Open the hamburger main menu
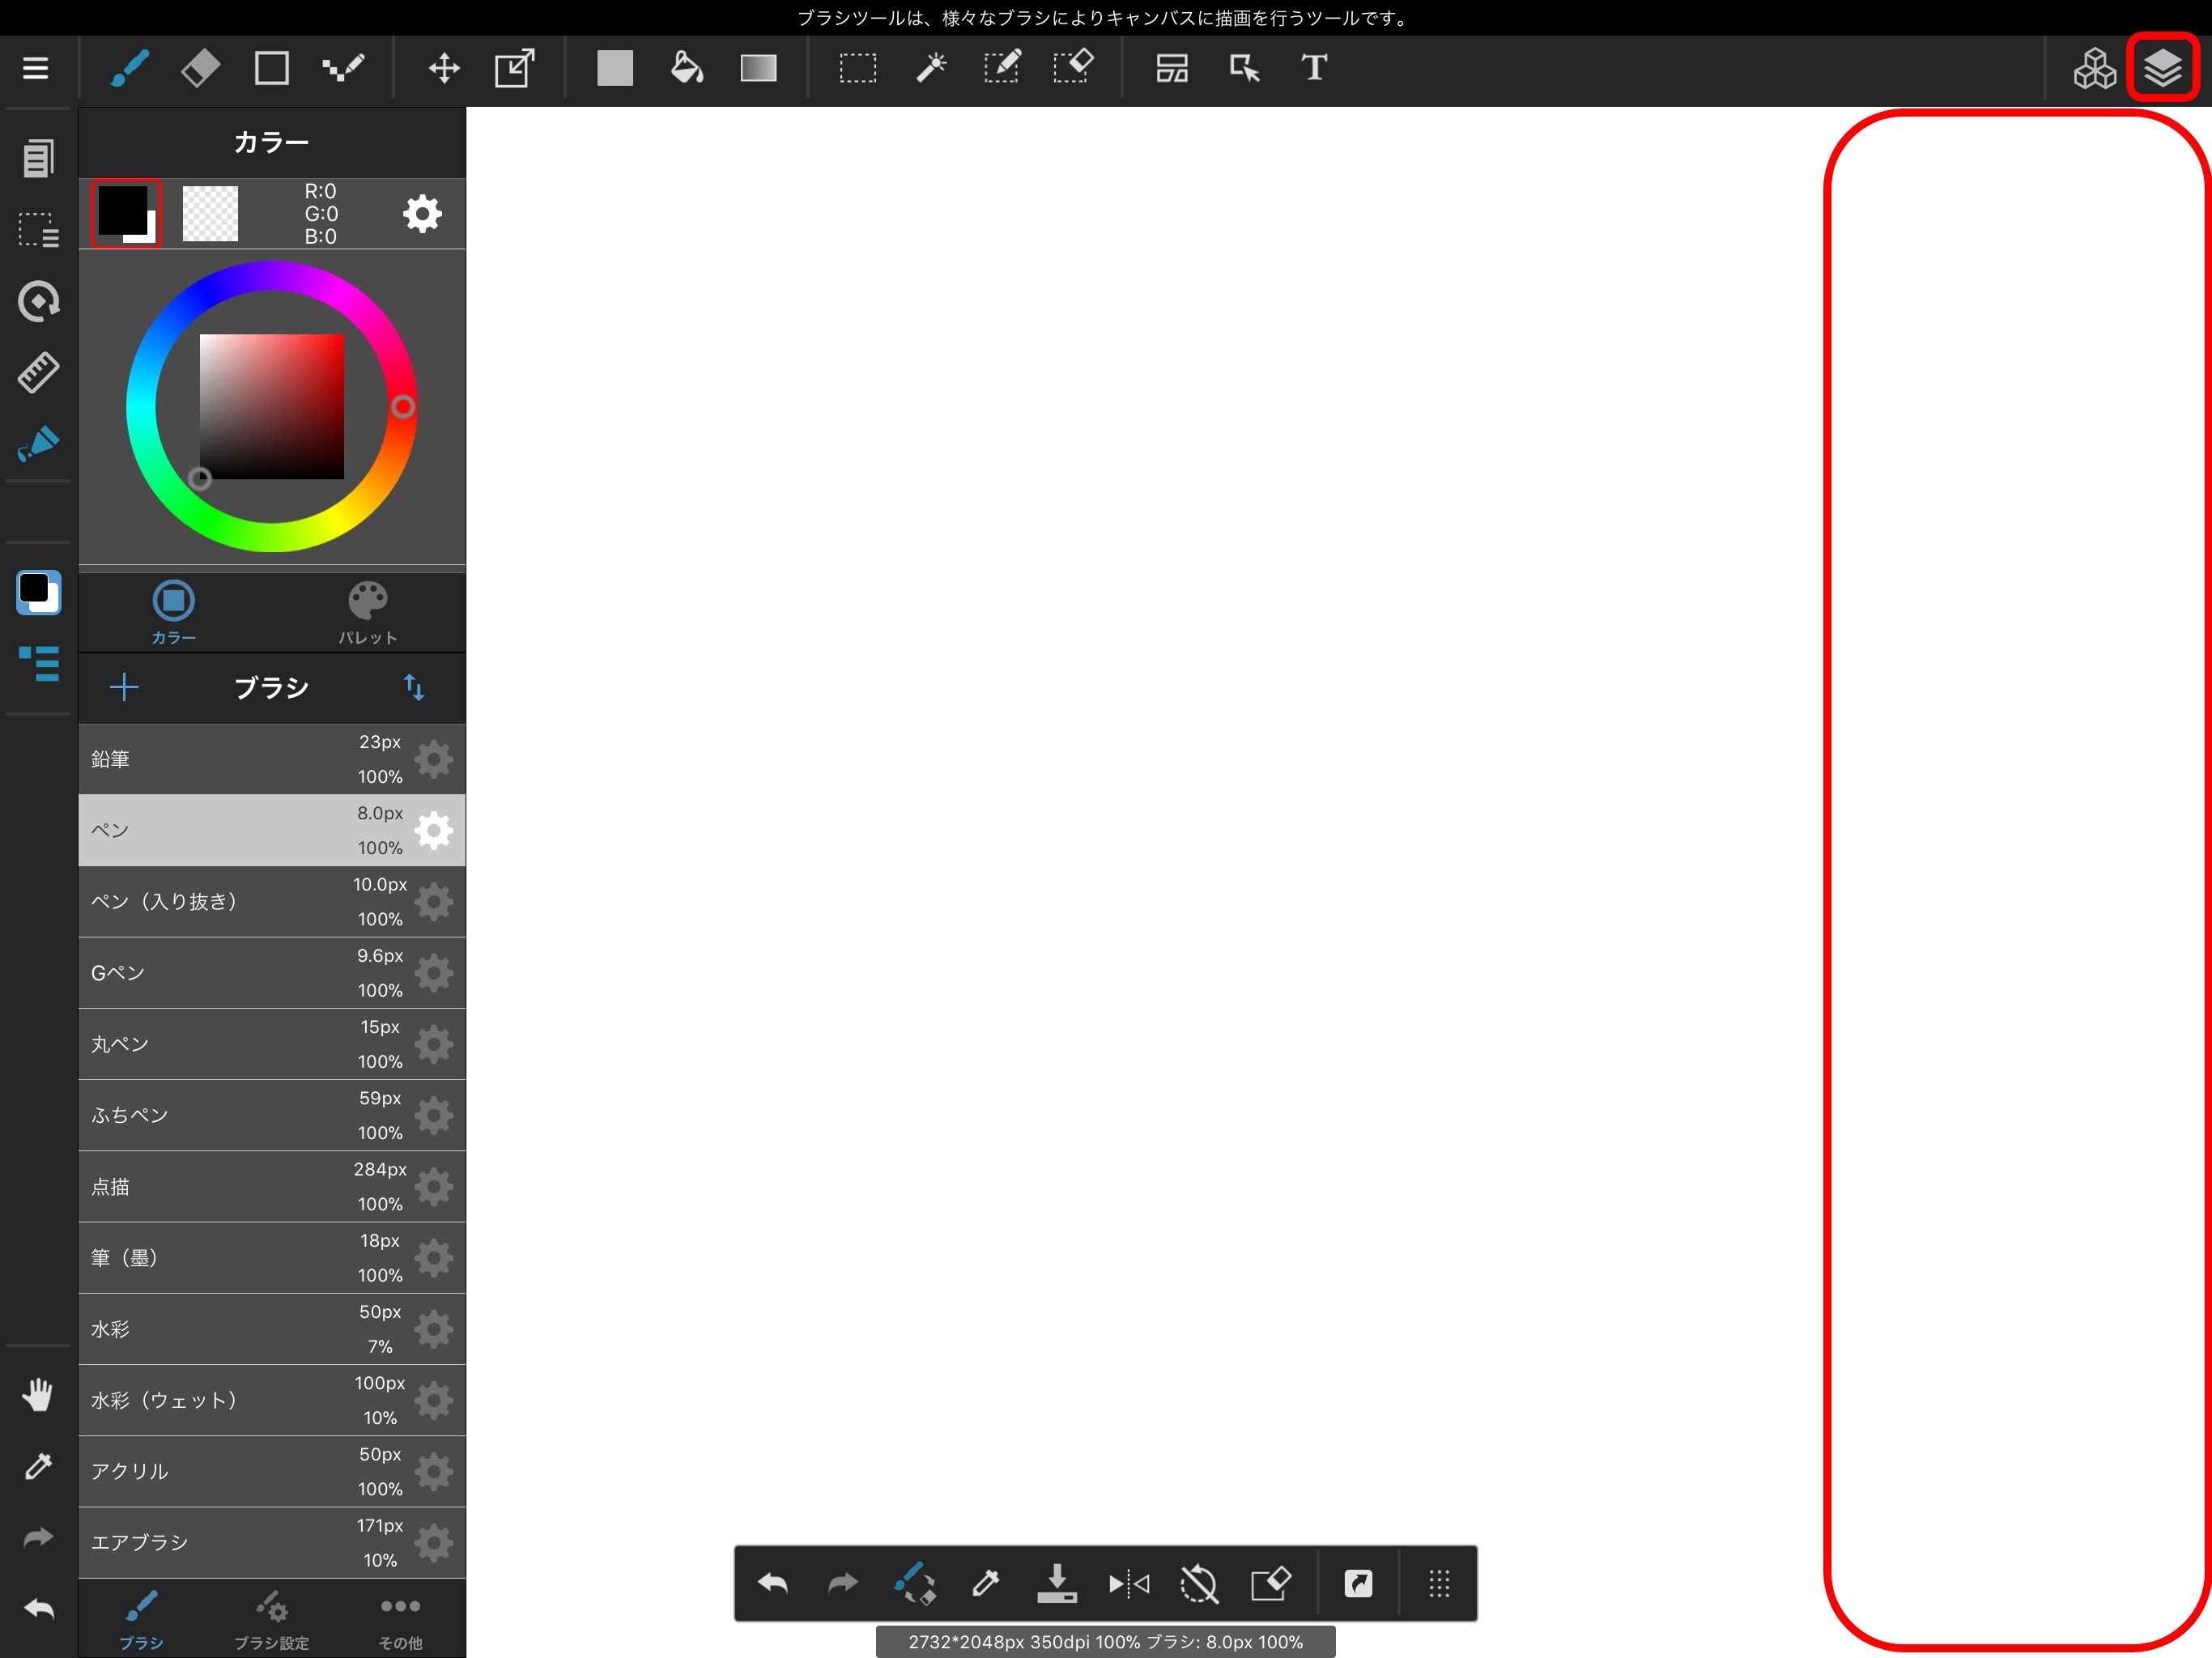The width and height of the screenshot is (2212, 1658). click(36, 68)
